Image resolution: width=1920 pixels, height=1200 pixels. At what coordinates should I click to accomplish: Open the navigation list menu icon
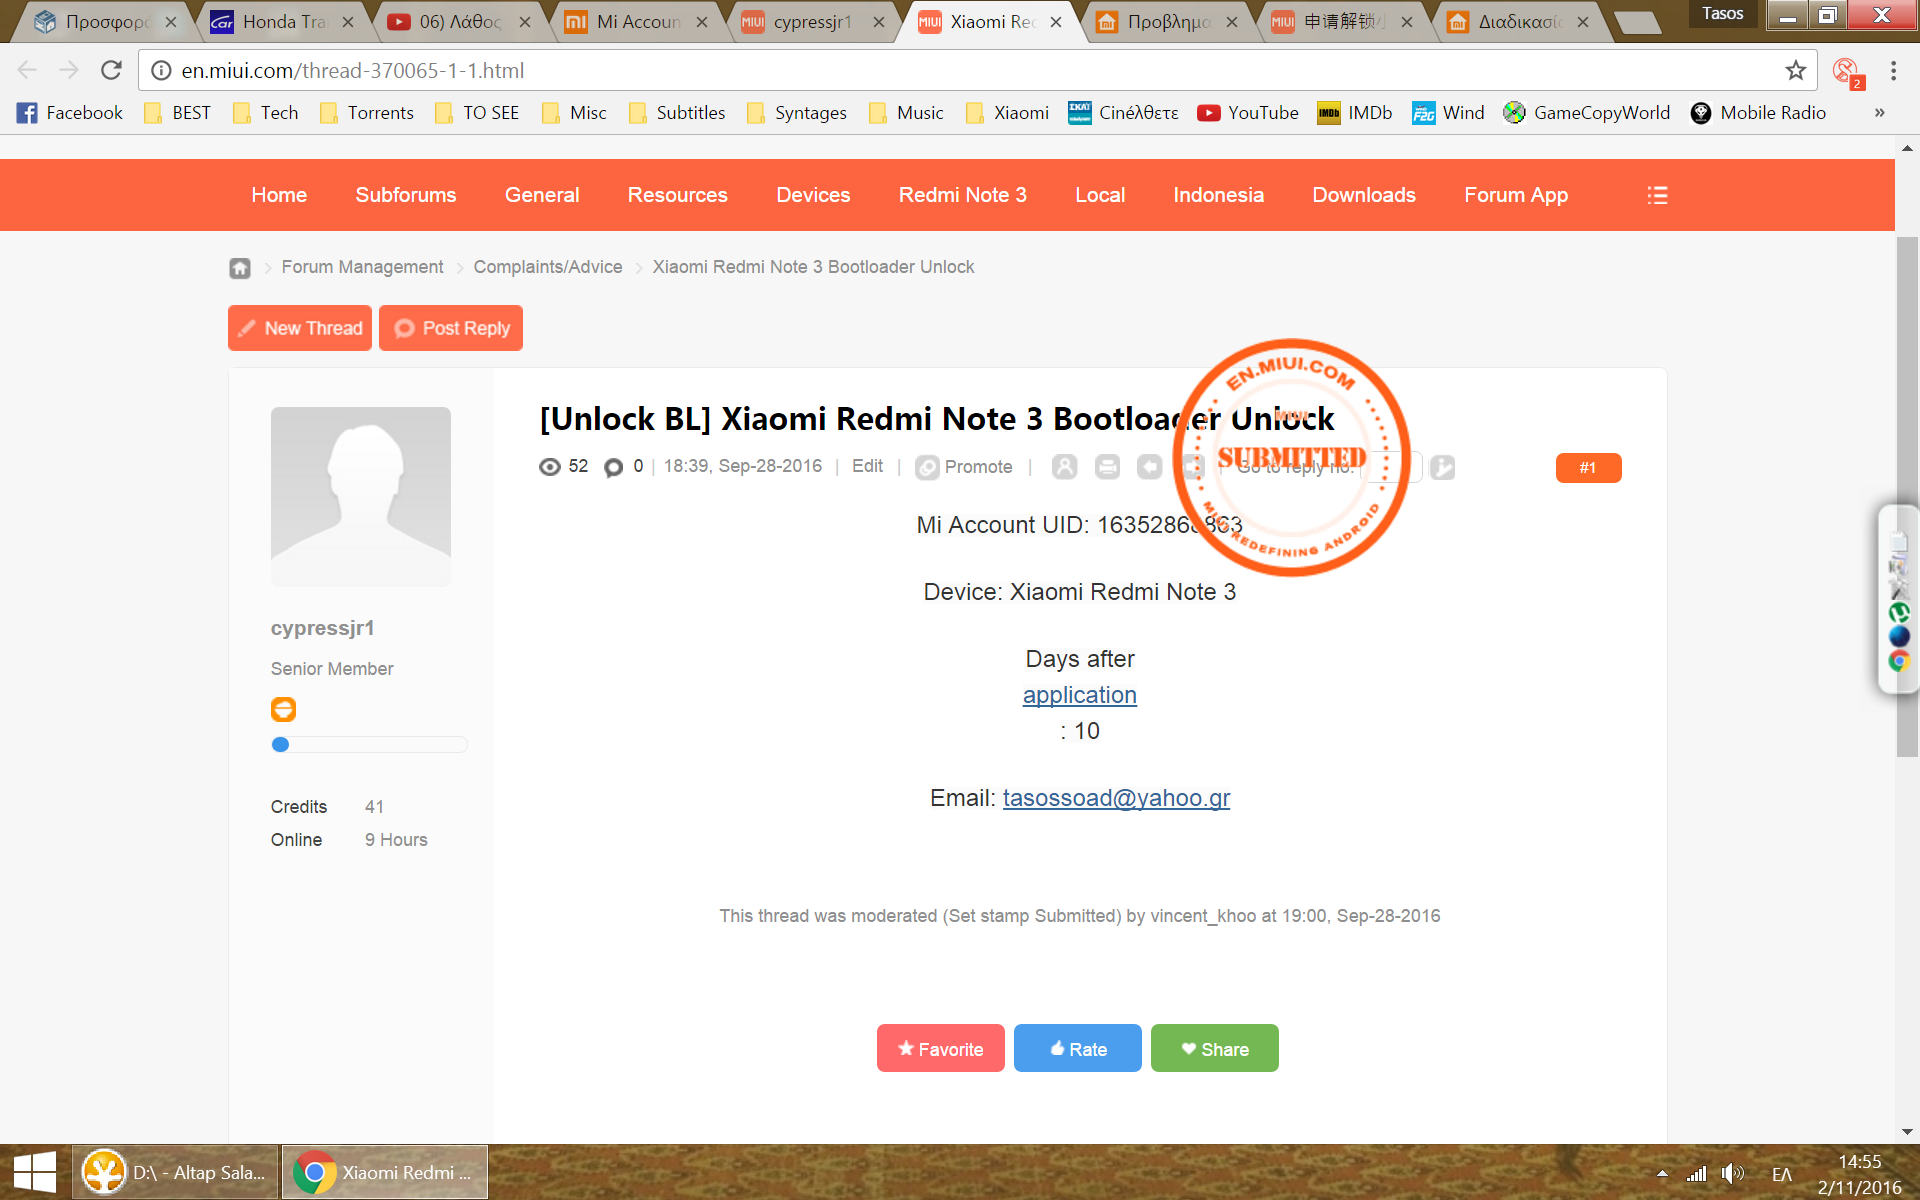1657,195
